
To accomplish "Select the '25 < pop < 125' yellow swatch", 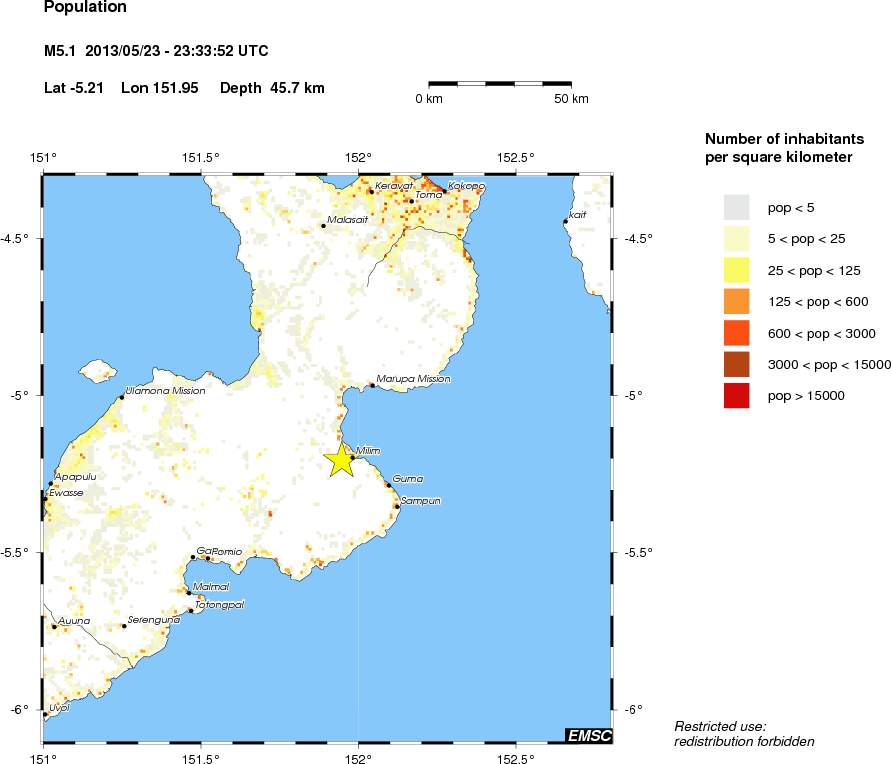I will click(x=736, y=270).
